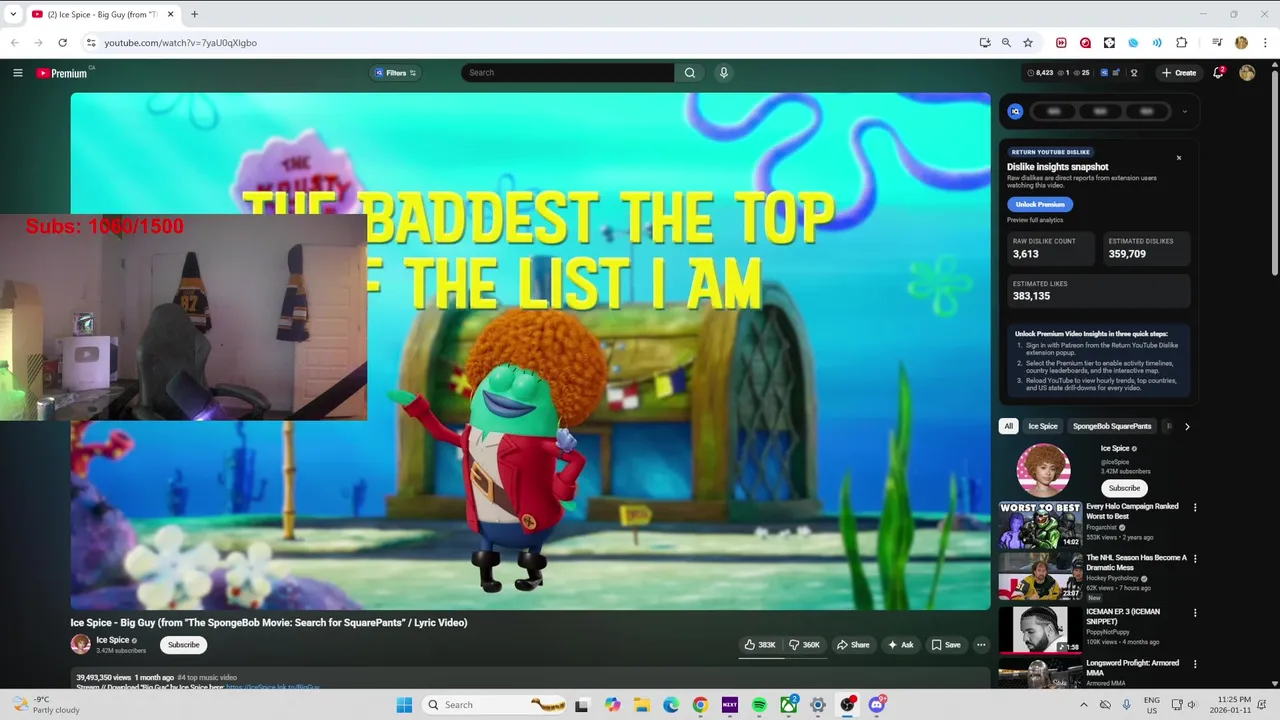Open Chrome three-dot menu
This screenshot has width=1280, height=720.
pos(1265,43)
